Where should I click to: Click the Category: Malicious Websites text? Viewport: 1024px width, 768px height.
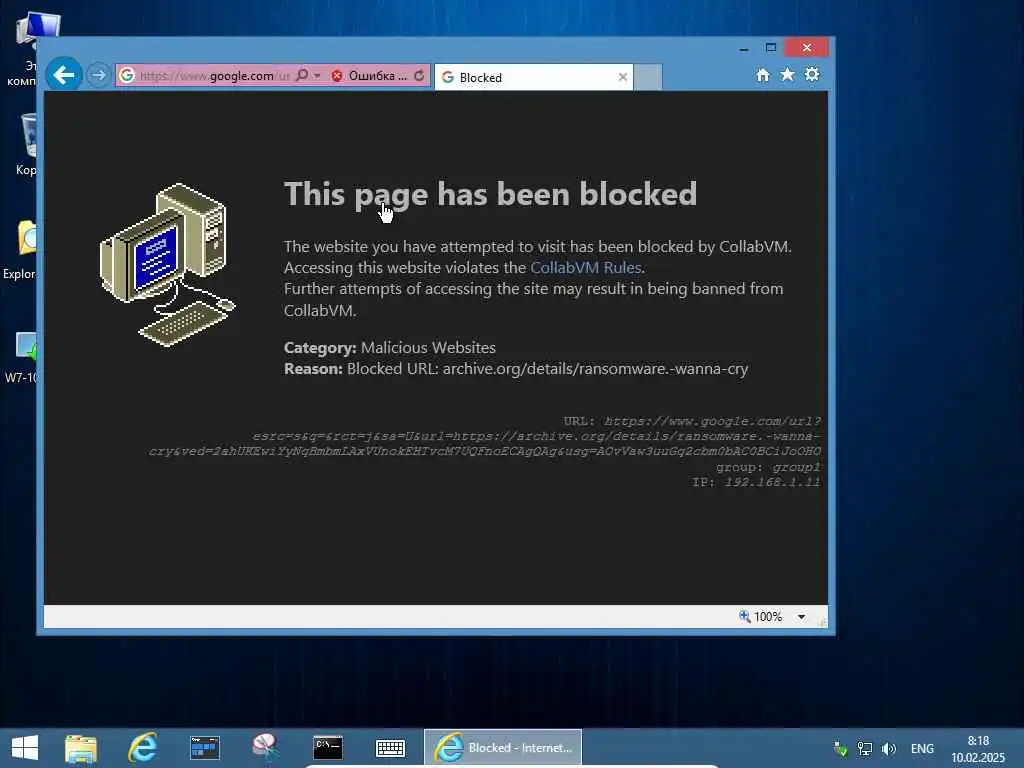point(390,347)
